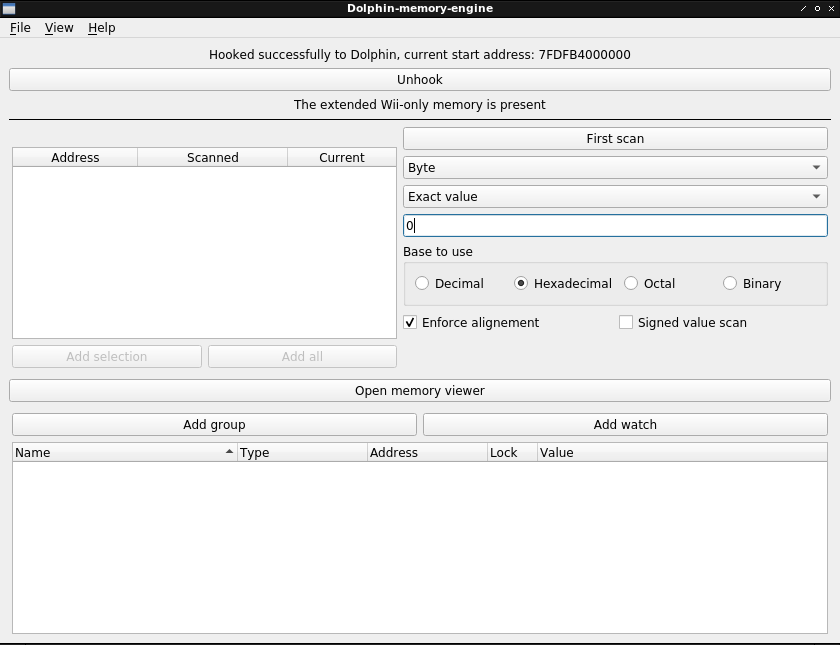The width and height of the screenshot is (840, 645).
Task: Open the View menu
Action: (x=59, y=28)
